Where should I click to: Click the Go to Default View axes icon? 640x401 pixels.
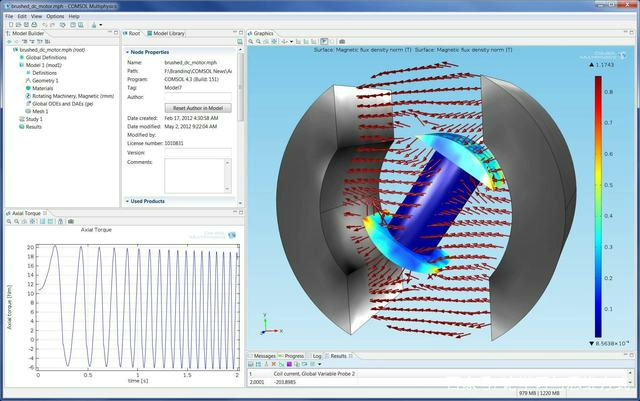[x=284, y=41]
